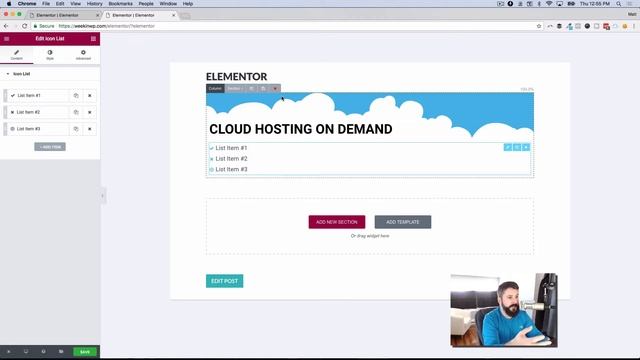Click Add New Section button
640x360 pixels.
[x=337, y=222]
